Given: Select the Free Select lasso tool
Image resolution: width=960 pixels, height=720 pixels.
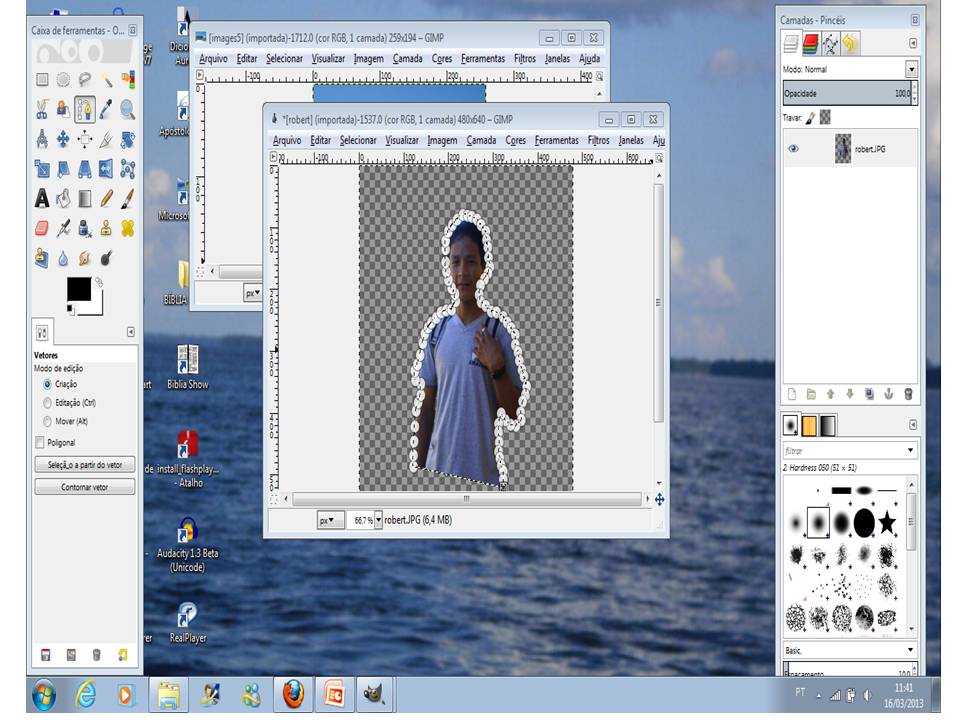Looking at the screenshot, I should point(84,80).
